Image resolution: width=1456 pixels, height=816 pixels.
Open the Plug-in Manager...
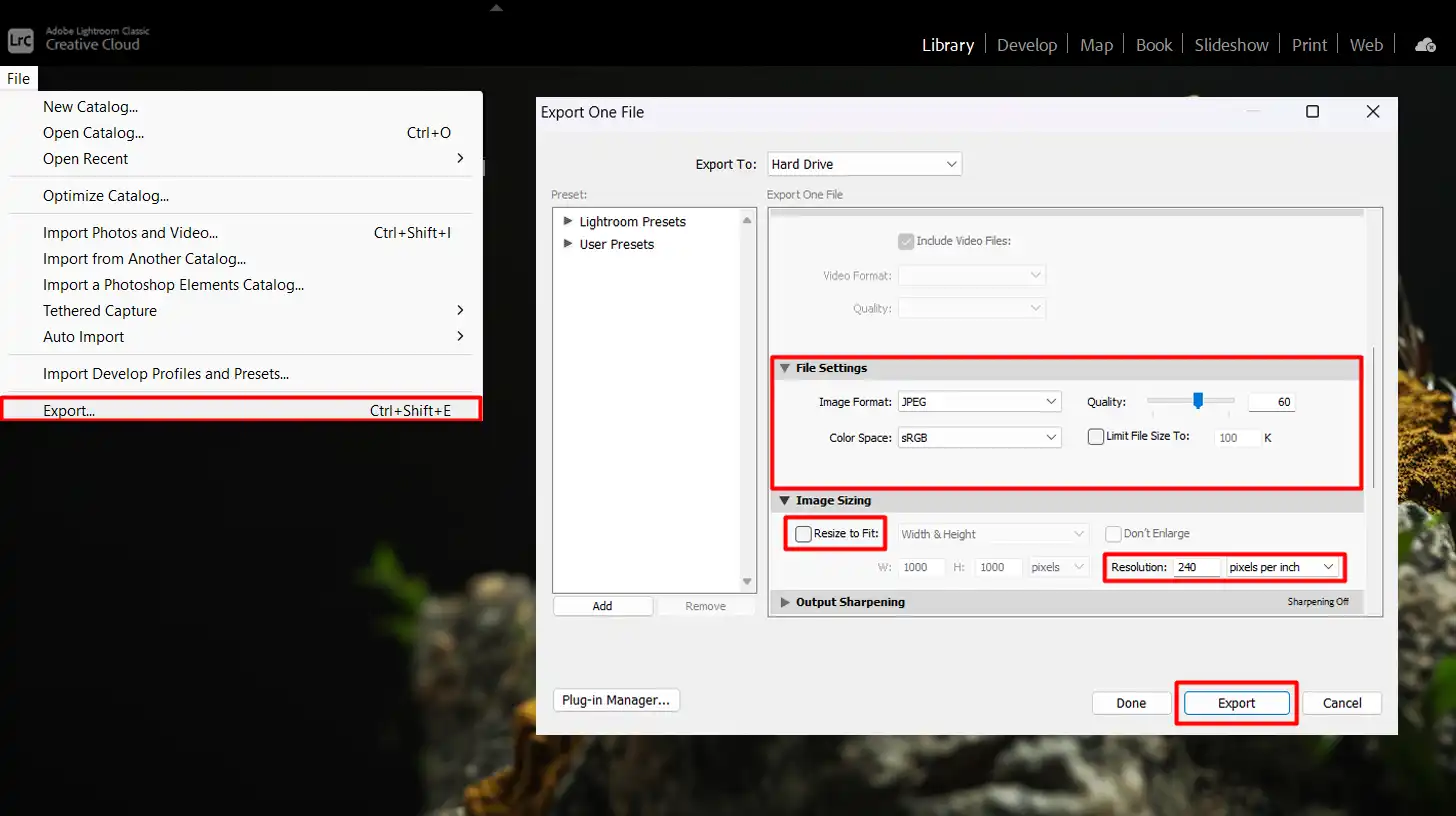click(x=616, y=700)
